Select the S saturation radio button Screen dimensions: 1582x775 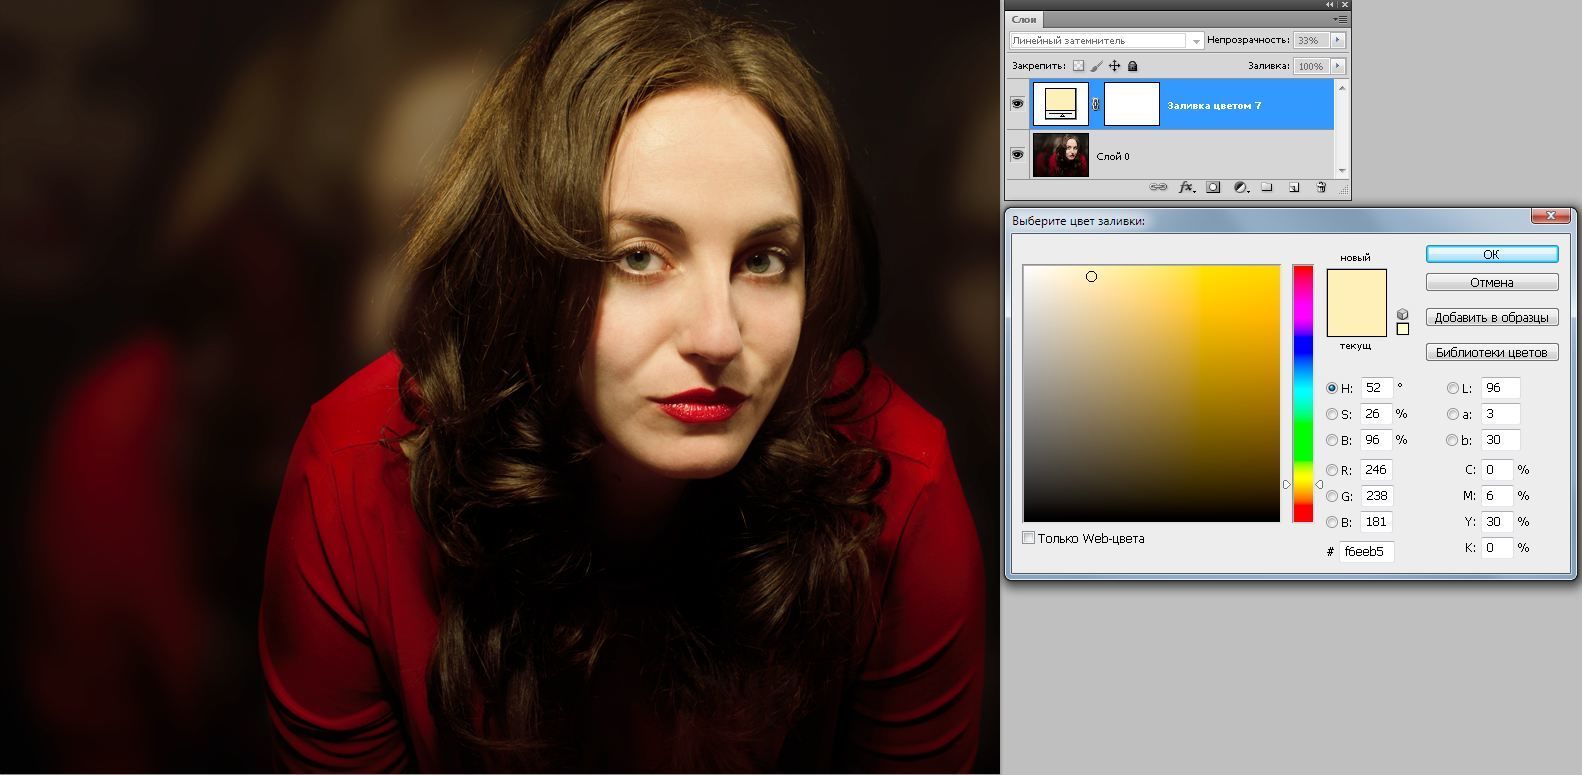1332,414
